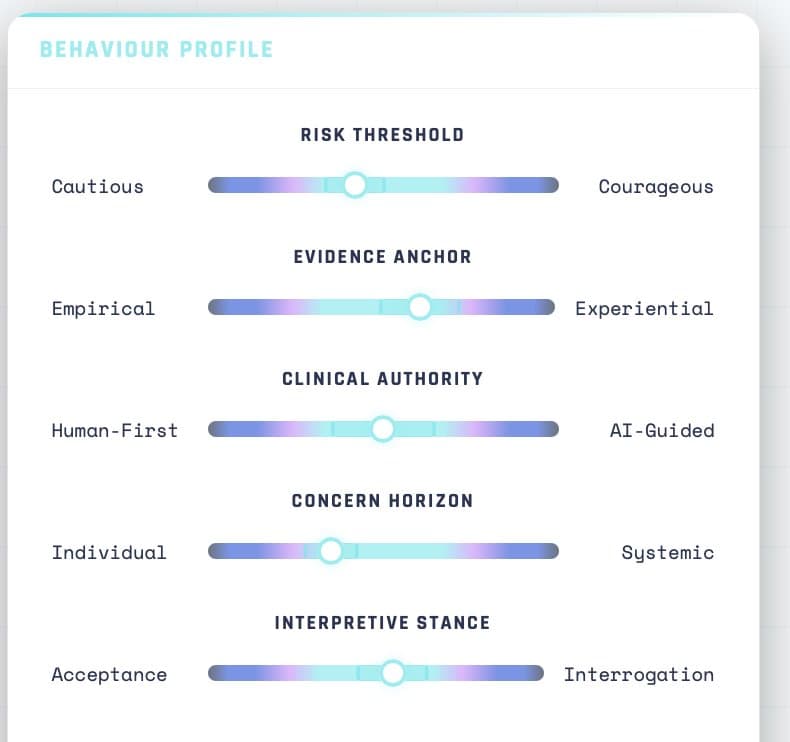
Task: Click Concern Horizon track near Systemic end
Action: tap(545, 551)
